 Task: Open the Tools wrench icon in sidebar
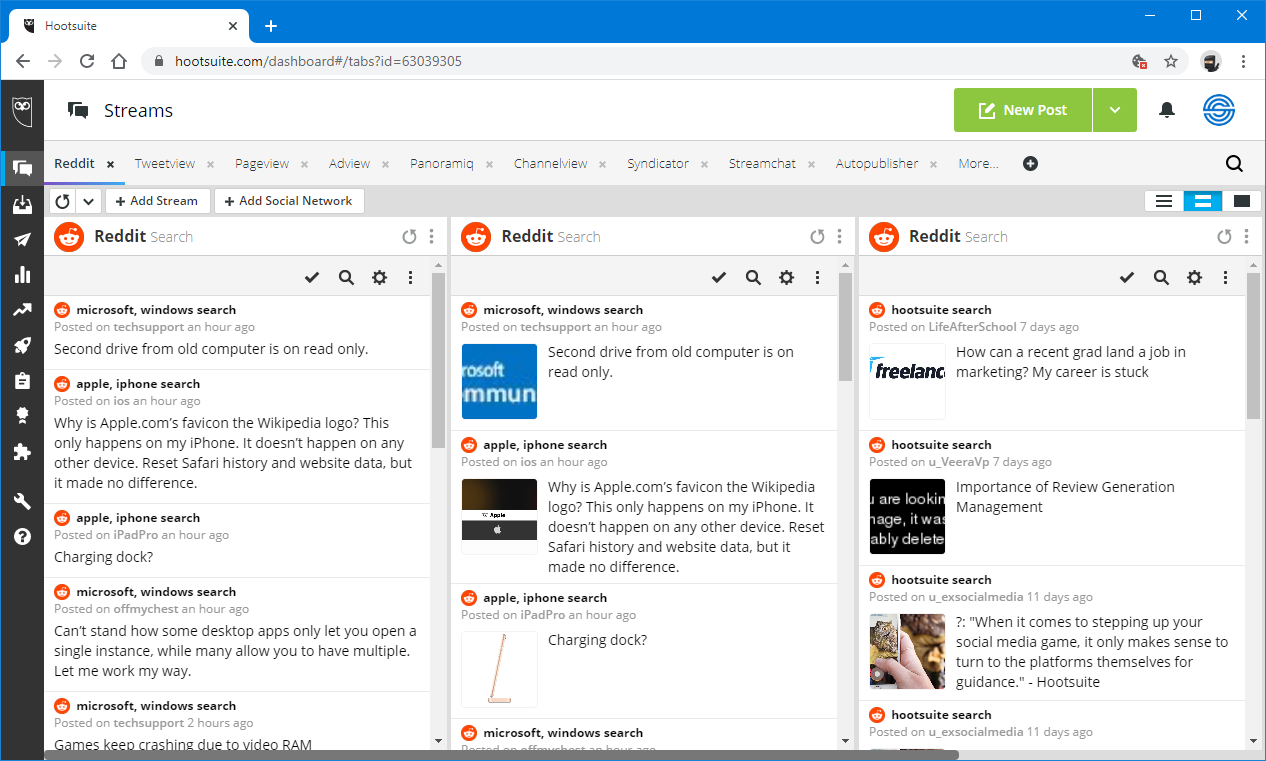click(22, 500)
